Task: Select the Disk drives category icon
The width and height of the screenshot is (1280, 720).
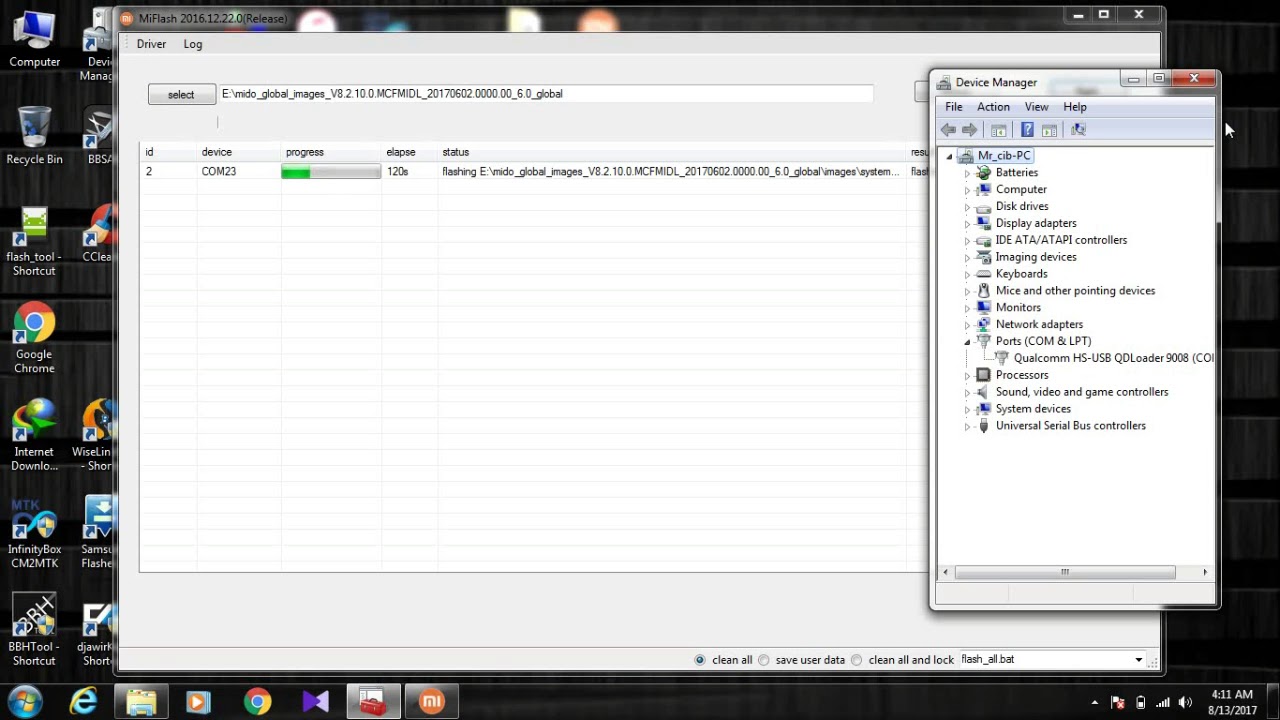Action: [x=984, y=207]
